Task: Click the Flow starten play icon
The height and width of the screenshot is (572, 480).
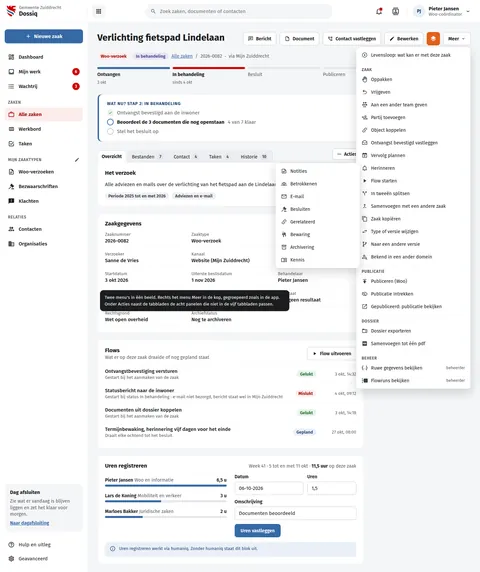Action: click(x=364, y=181)
